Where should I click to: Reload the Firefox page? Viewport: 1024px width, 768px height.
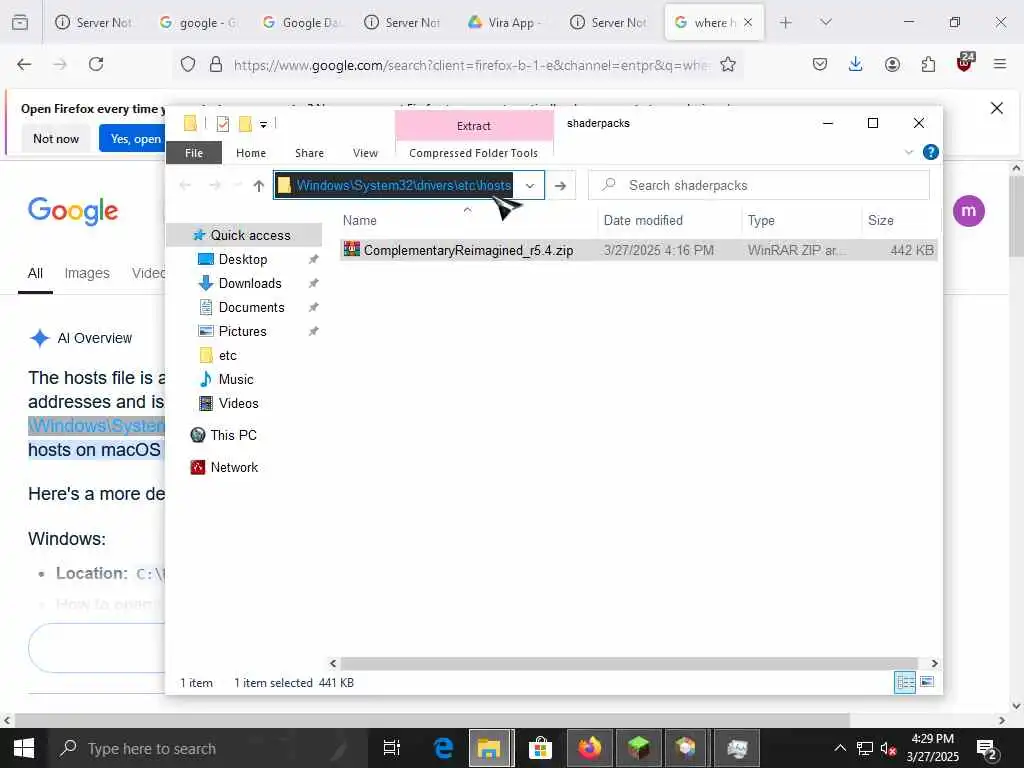tap(96, 64)
